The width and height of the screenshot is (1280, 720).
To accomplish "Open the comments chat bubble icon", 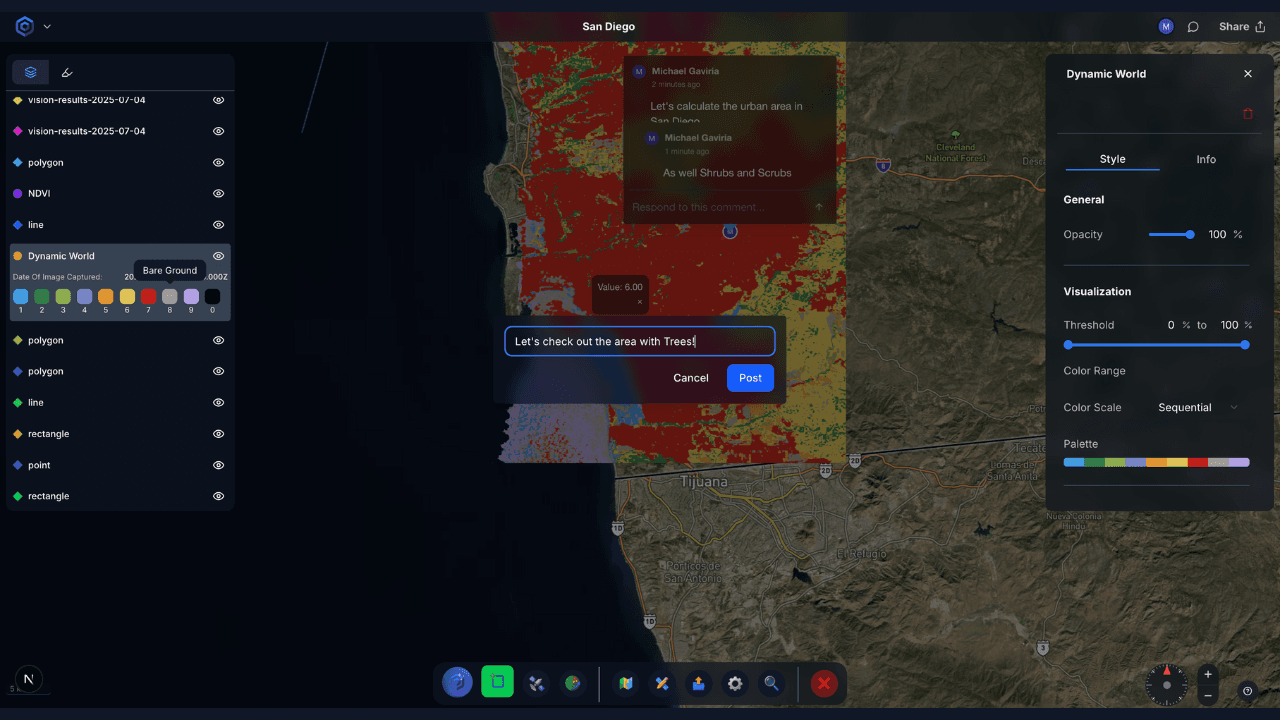I will 1193,27.
